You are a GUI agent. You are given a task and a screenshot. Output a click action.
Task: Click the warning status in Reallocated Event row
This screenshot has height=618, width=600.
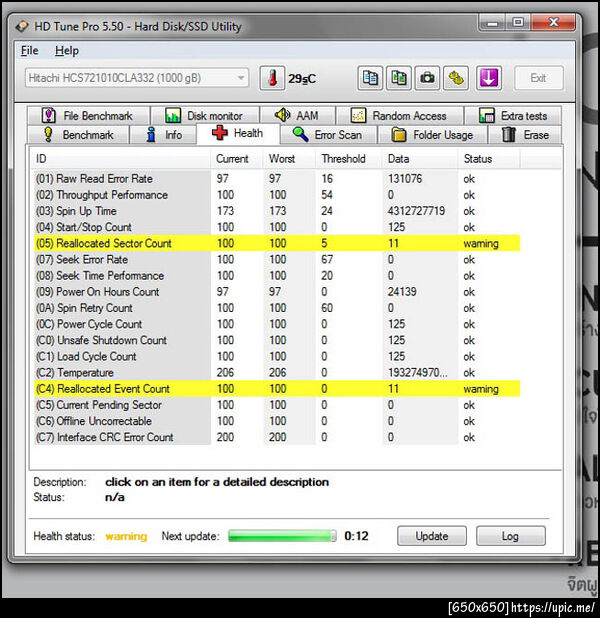pos(481,389)
